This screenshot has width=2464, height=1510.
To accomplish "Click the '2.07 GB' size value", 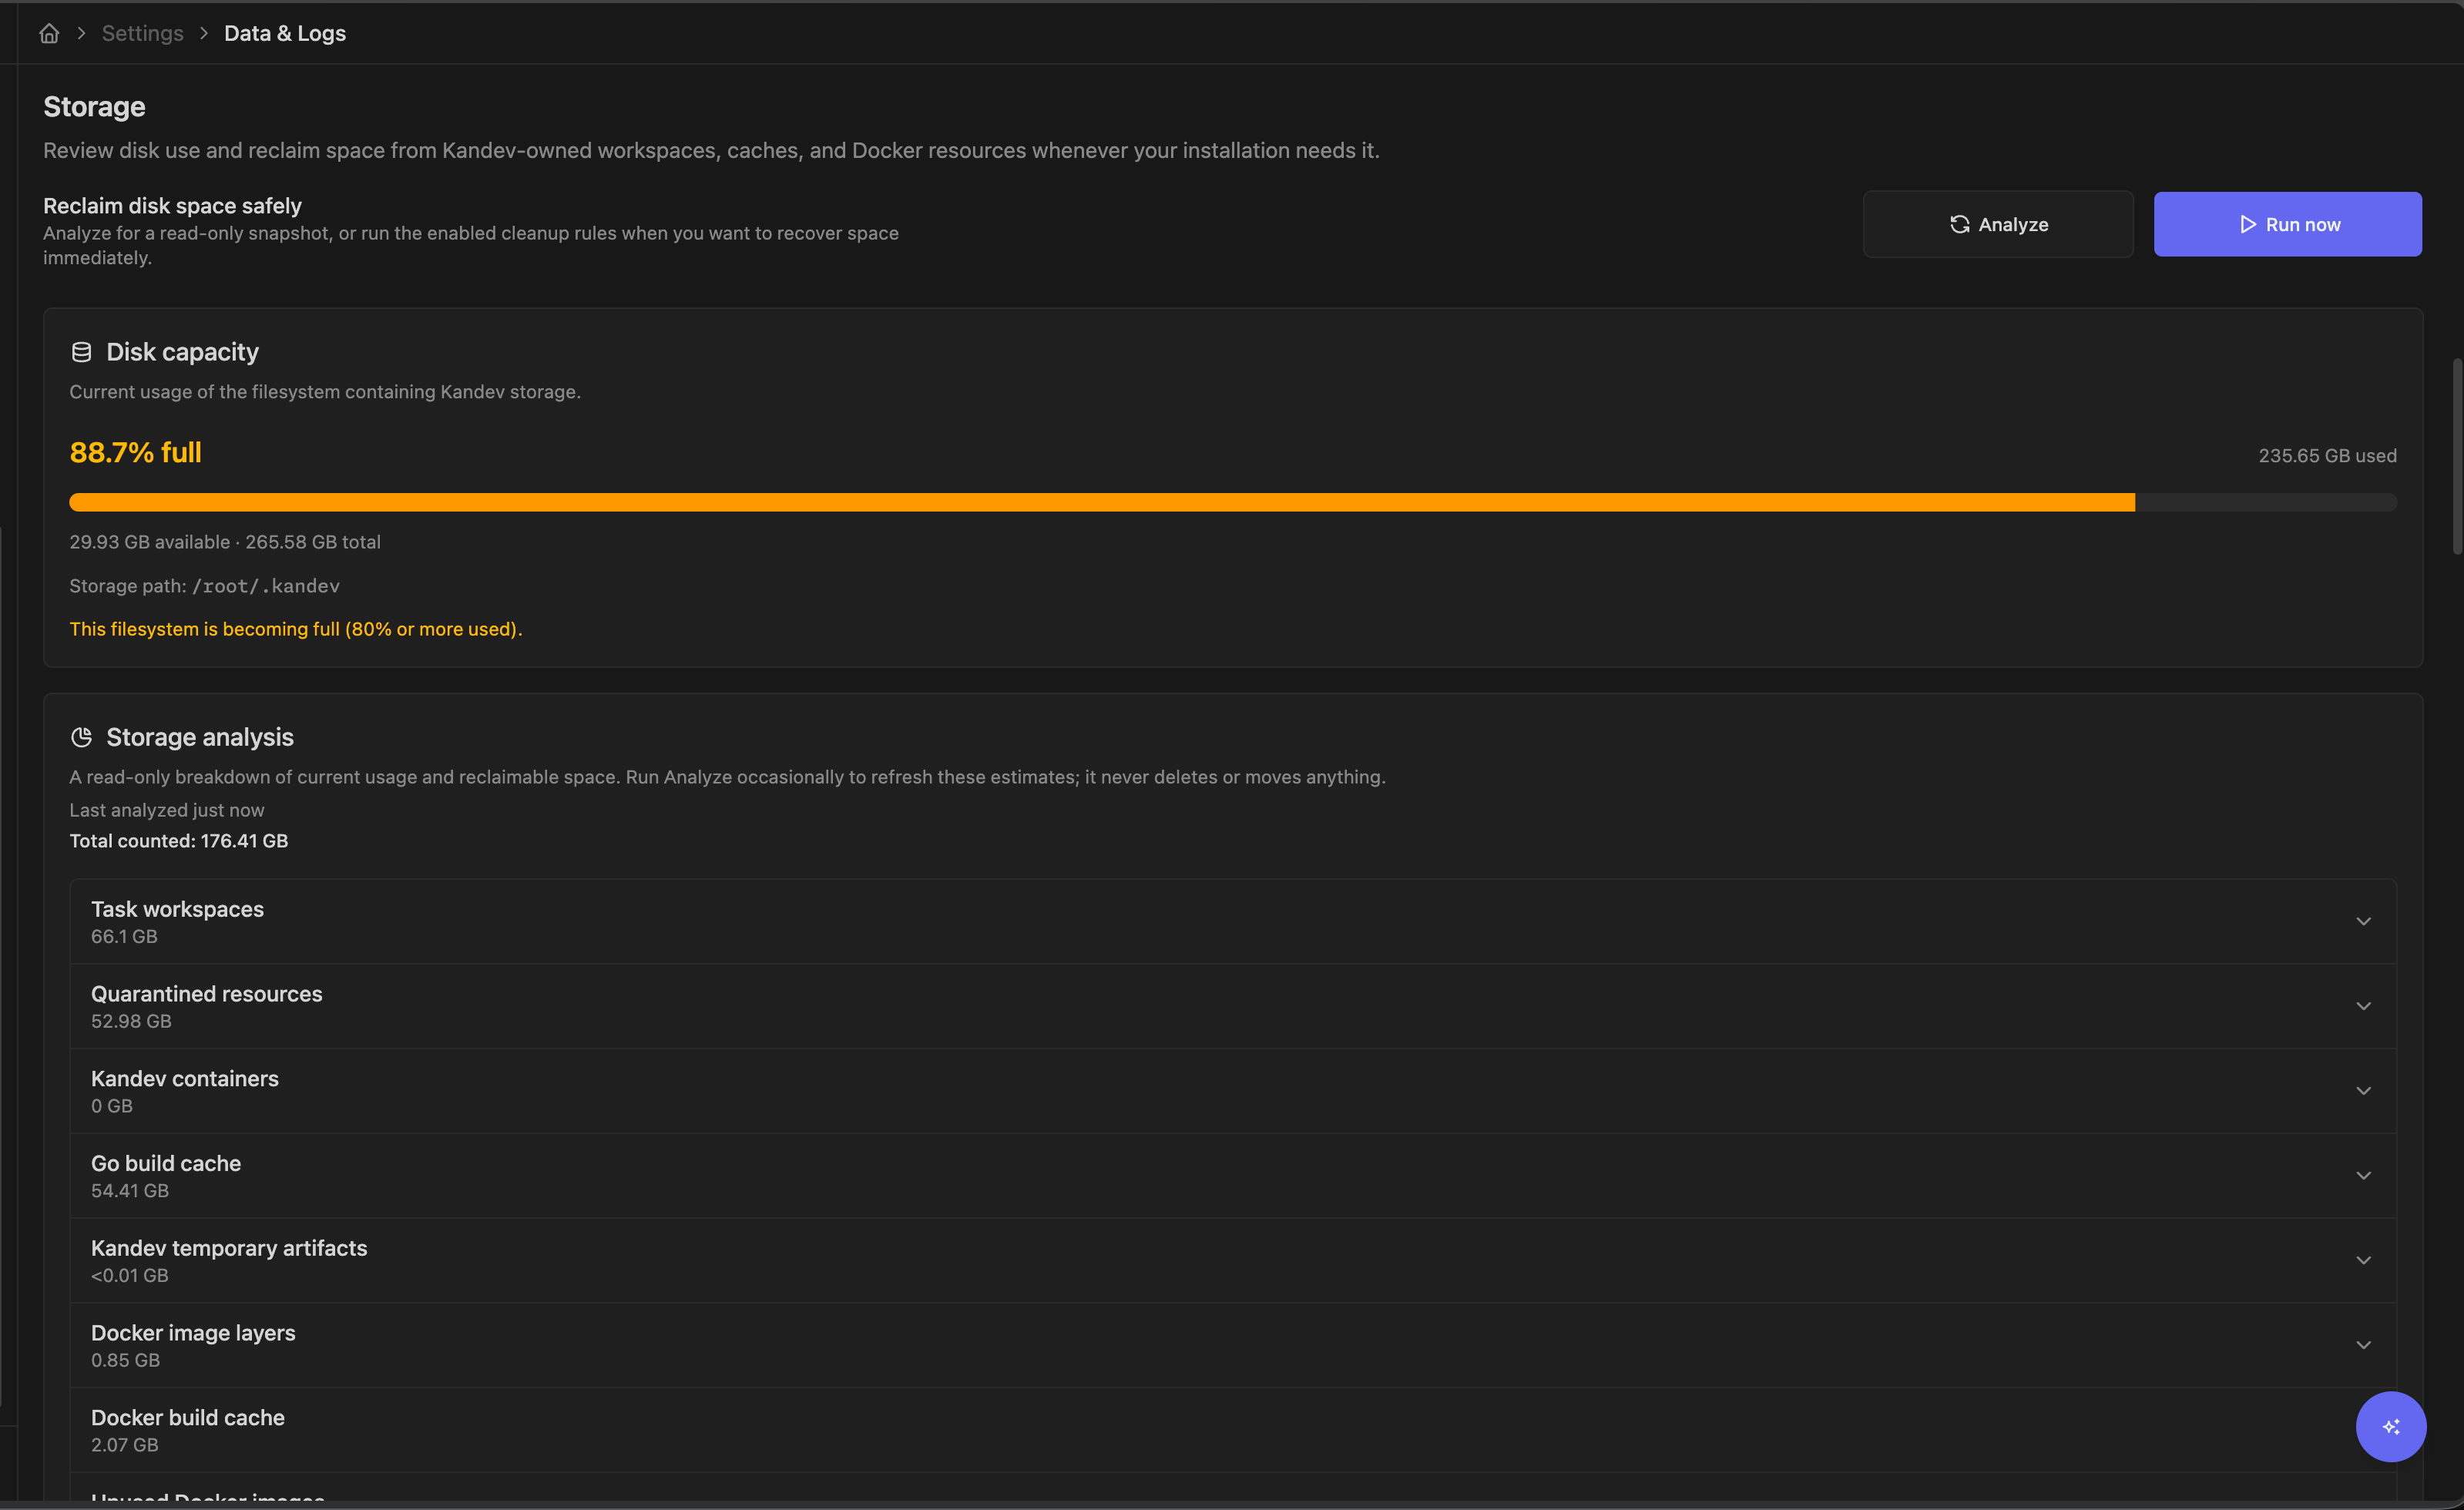I will coord(125,1444).
